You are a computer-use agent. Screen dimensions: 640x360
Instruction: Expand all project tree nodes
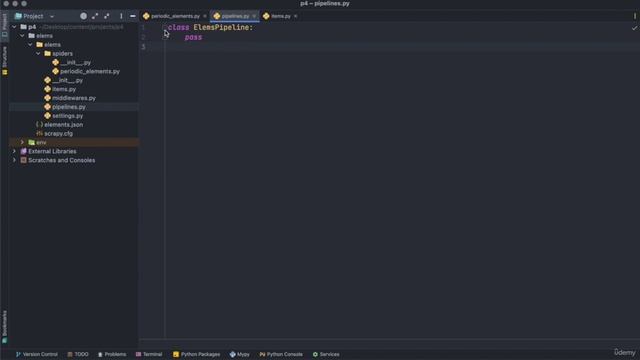95,16
